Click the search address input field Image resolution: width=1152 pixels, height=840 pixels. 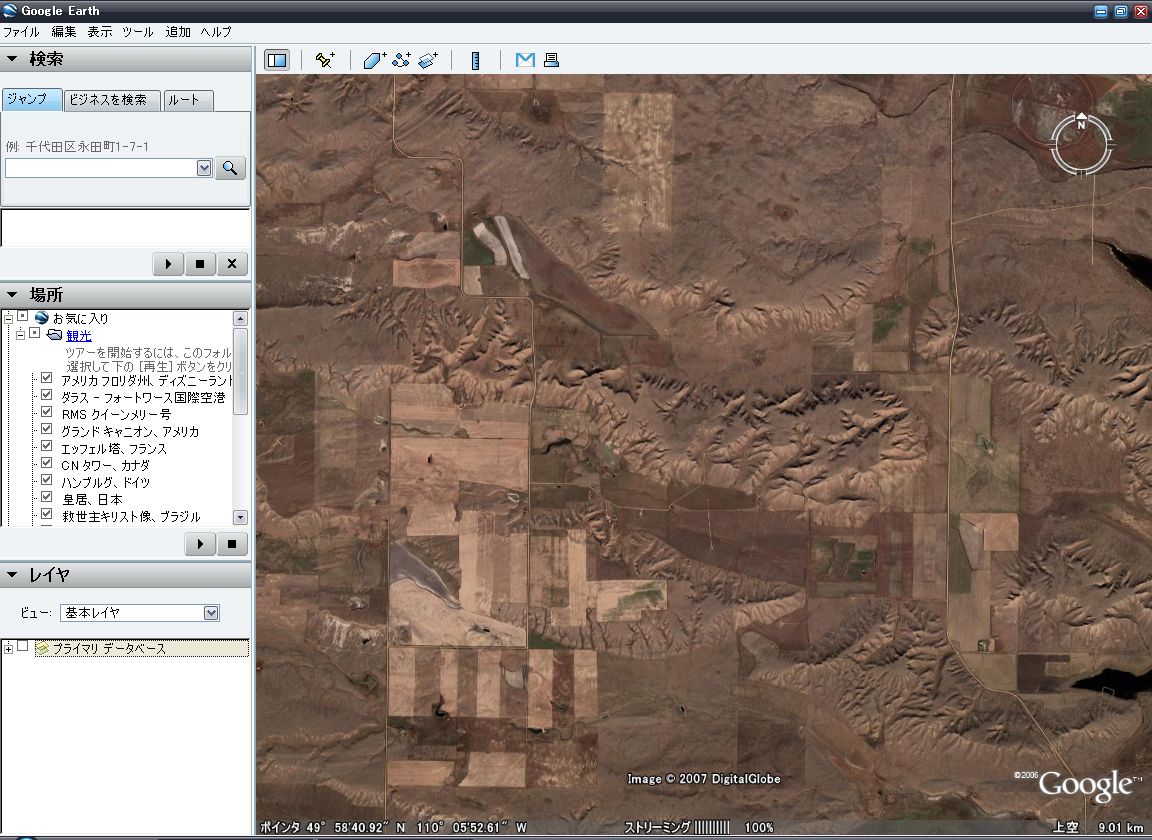point(101,168)
